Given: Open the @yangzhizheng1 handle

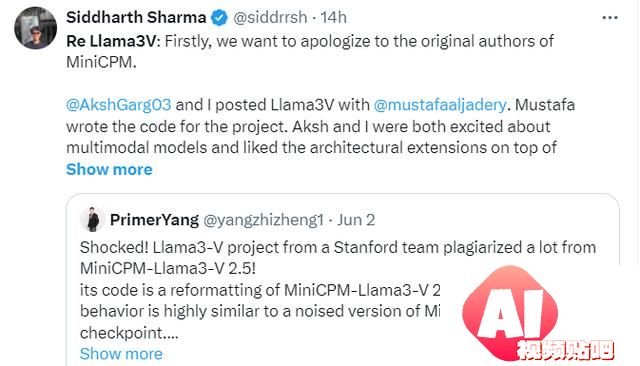Looking at the screenshot, I should (263, 220).
